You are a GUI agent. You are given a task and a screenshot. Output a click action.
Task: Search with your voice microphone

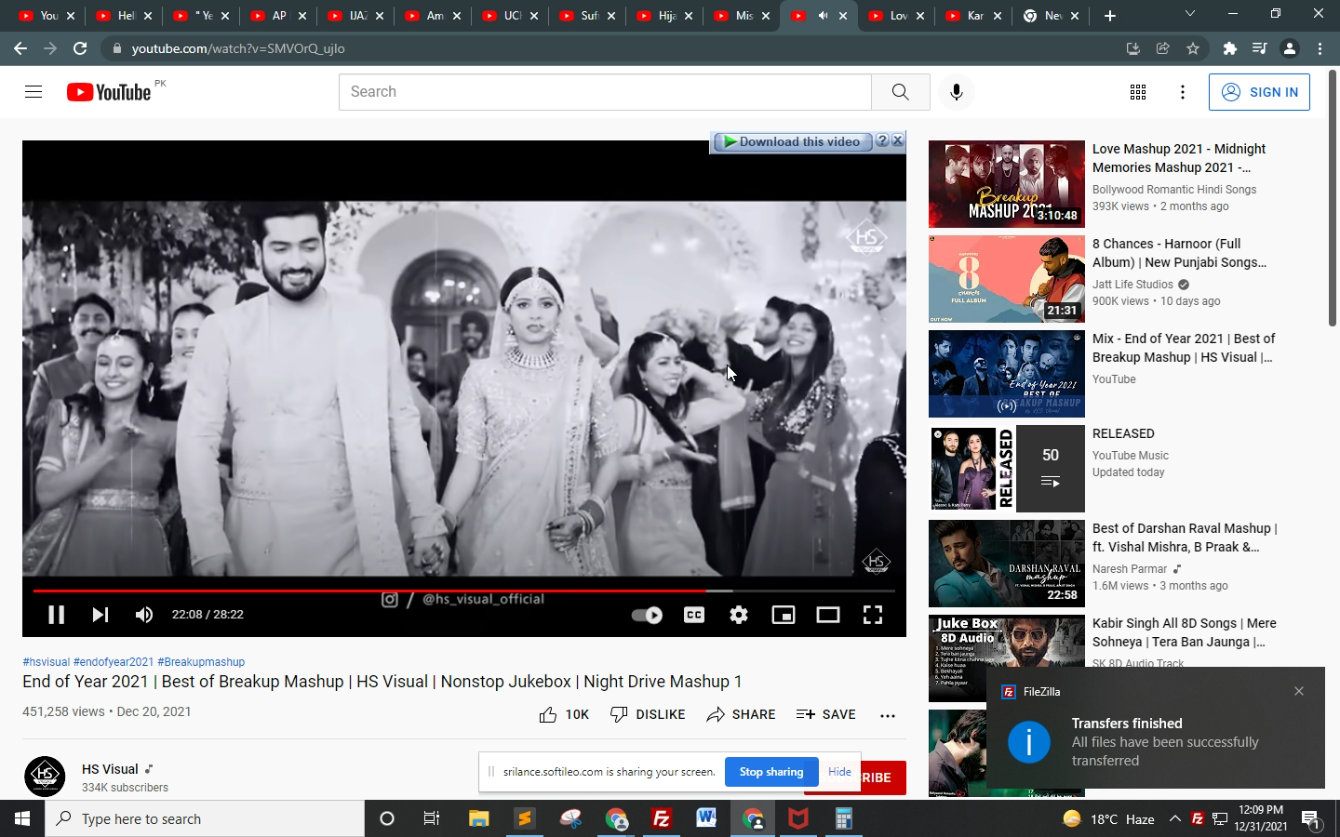point(956,92)
